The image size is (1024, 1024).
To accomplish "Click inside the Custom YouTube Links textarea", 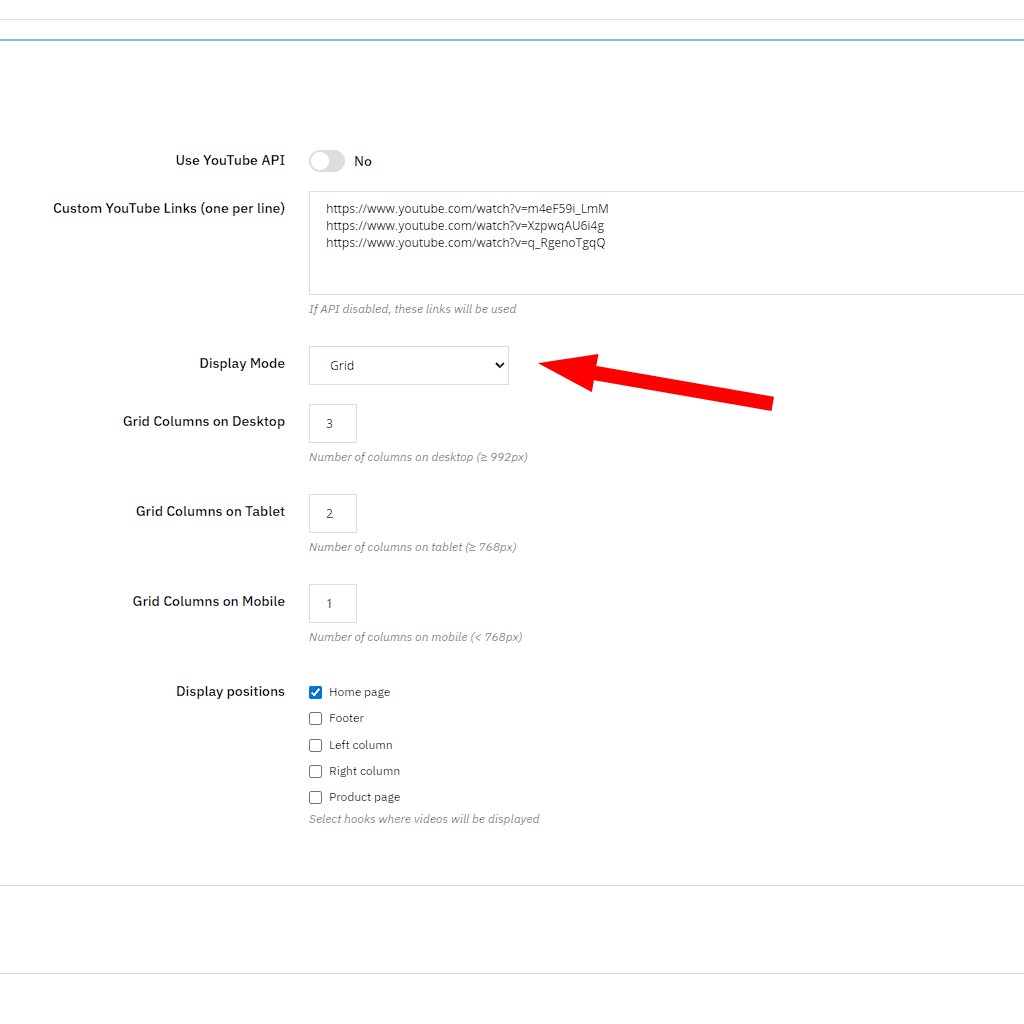I will coord(666,243).
